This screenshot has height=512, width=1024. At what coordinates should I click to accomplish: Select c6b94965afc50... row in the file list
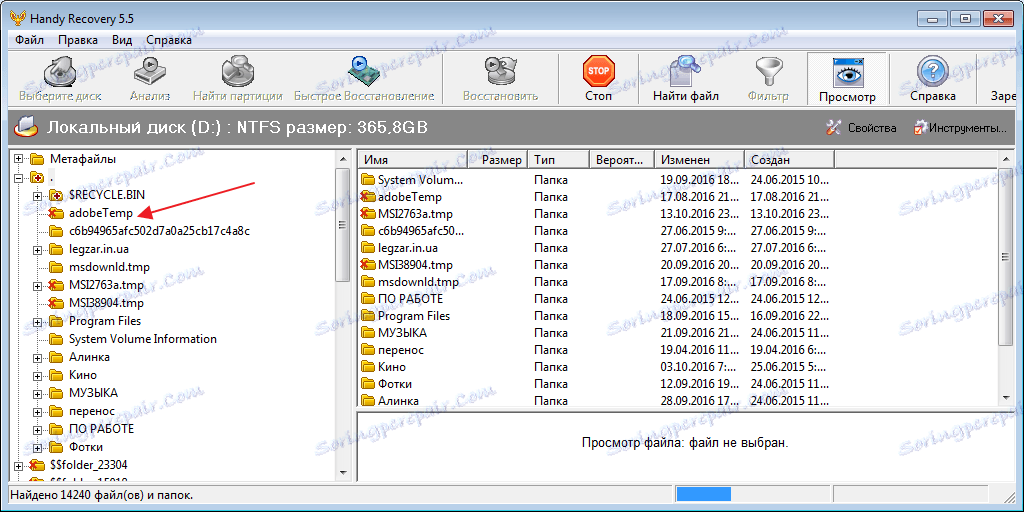coord(678,231)
